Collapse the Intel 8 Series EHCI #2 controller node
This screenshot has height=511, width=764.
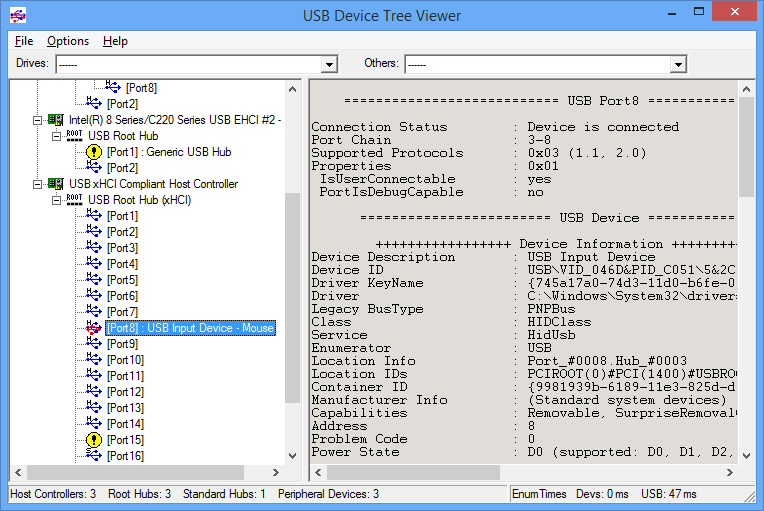pos(38,120)
